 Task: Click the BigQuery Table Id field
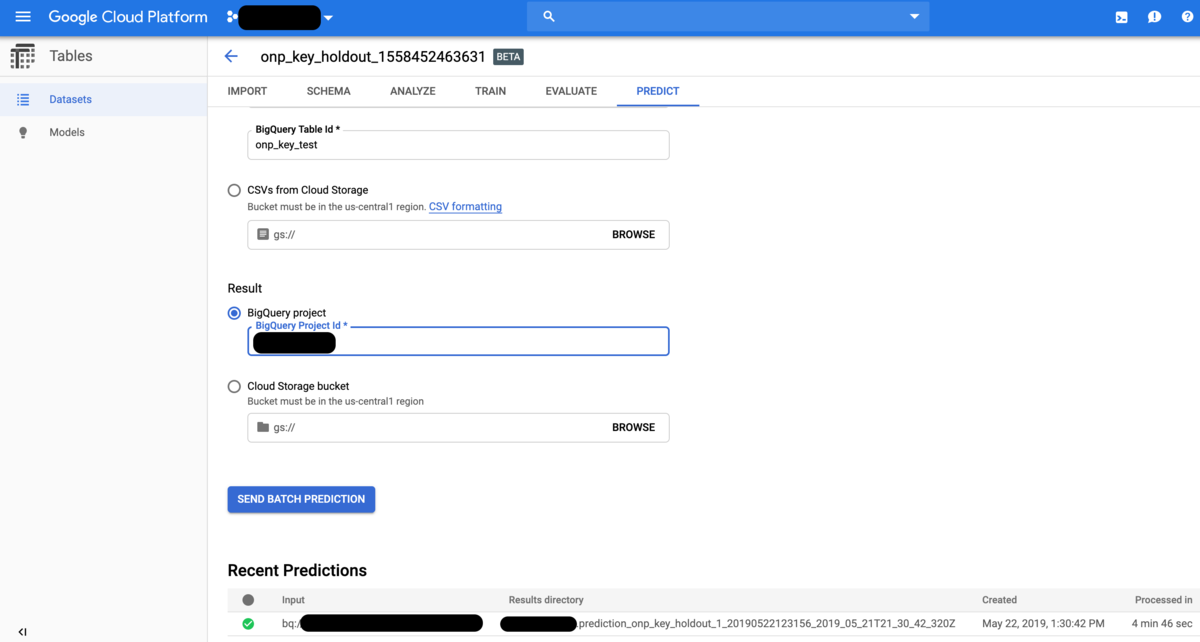[458, 145]
